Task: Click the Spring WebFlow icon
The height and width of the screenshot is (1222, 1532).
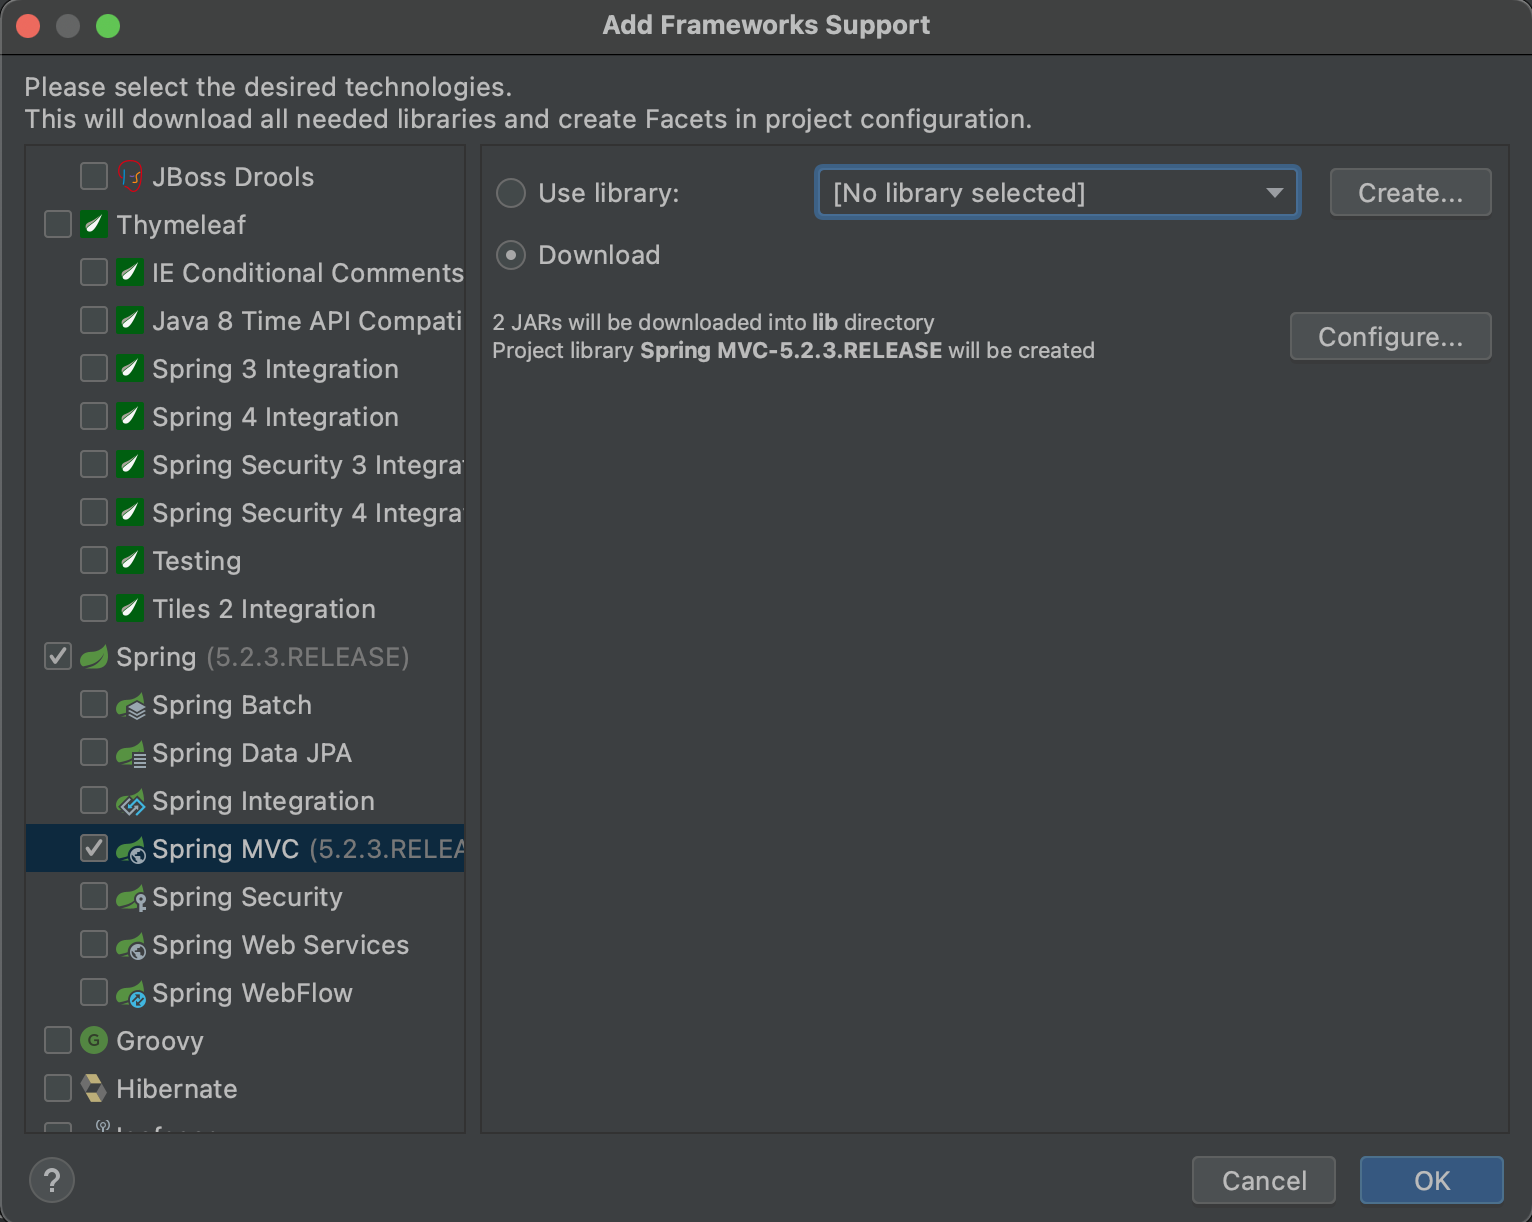Action: pos(131,995)
